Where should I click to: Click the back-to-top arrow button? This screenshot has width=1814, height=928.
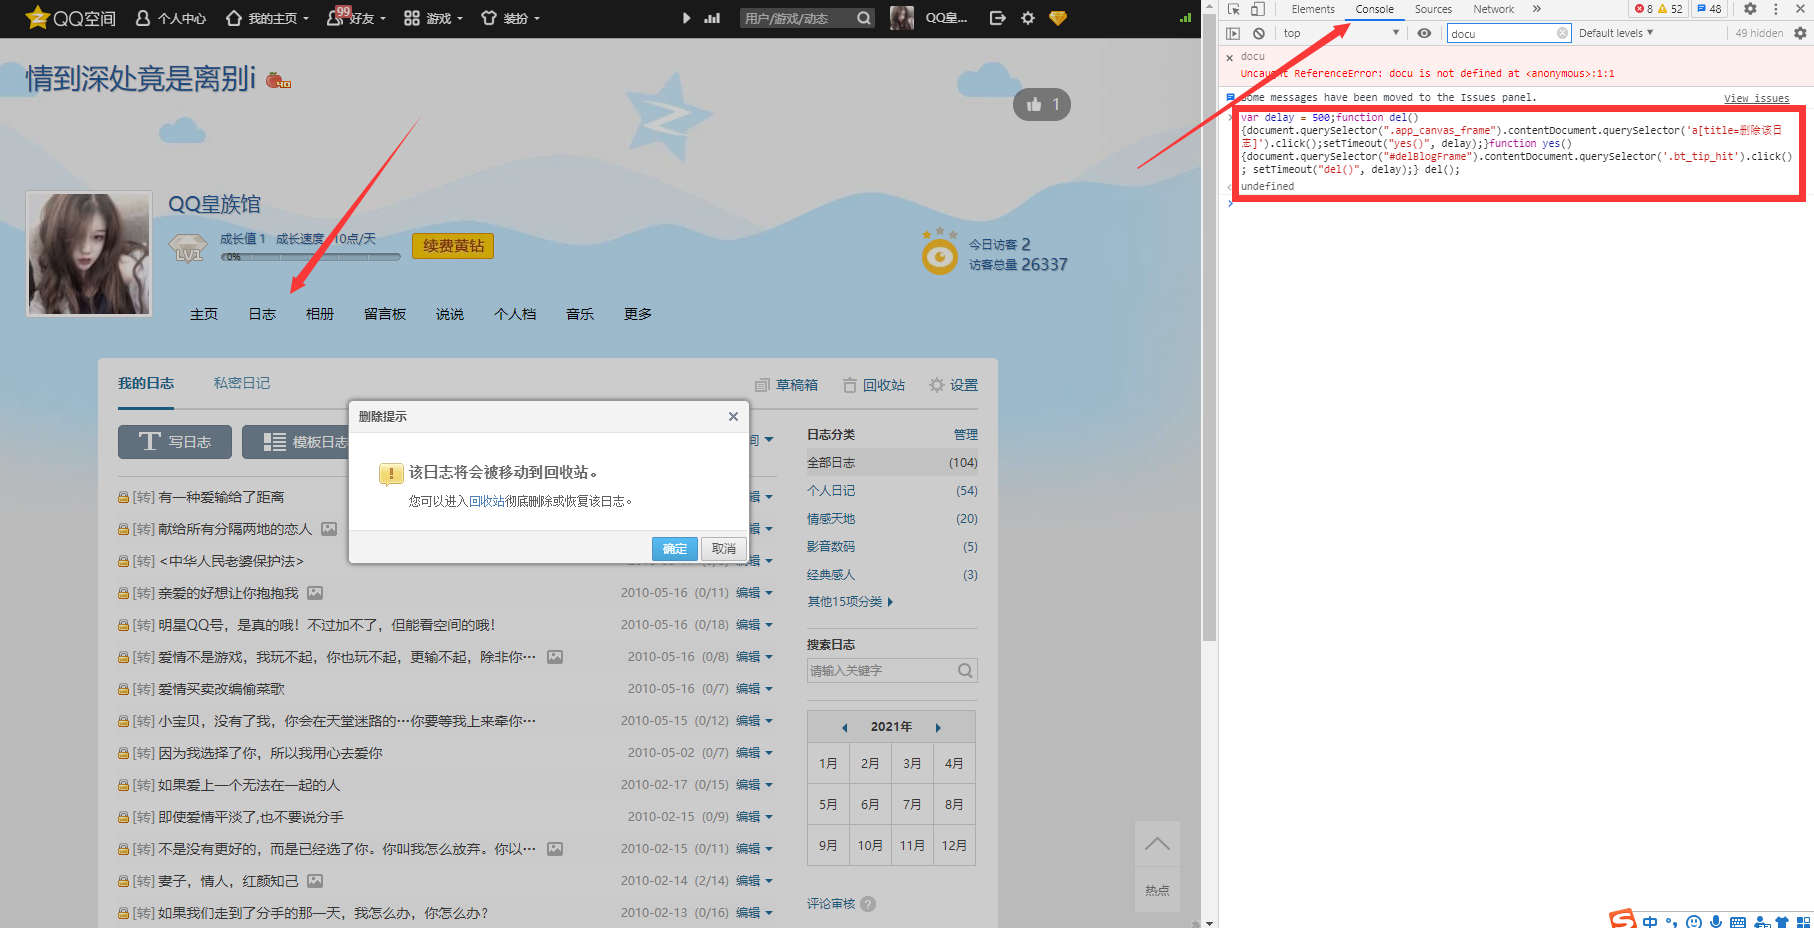point(1157,844)
